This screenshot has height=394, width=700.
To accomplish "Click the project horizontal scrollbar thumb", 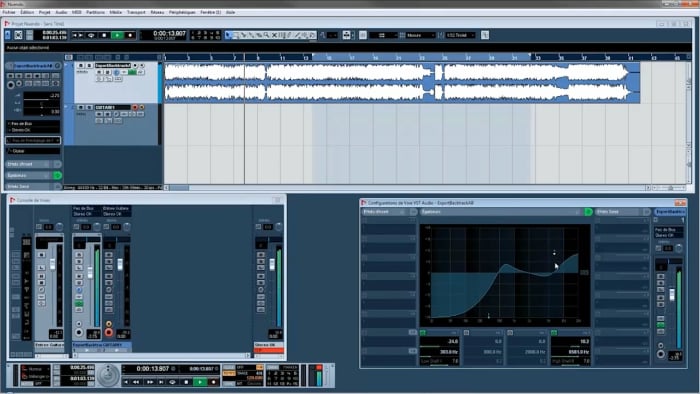I will pos(179,188).
